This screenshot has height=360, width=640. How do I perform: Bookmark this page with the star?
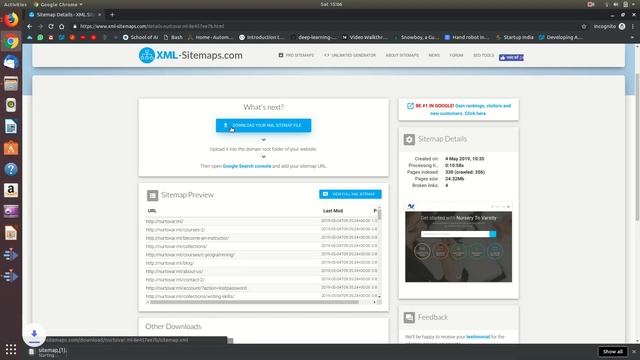(584, 26)
